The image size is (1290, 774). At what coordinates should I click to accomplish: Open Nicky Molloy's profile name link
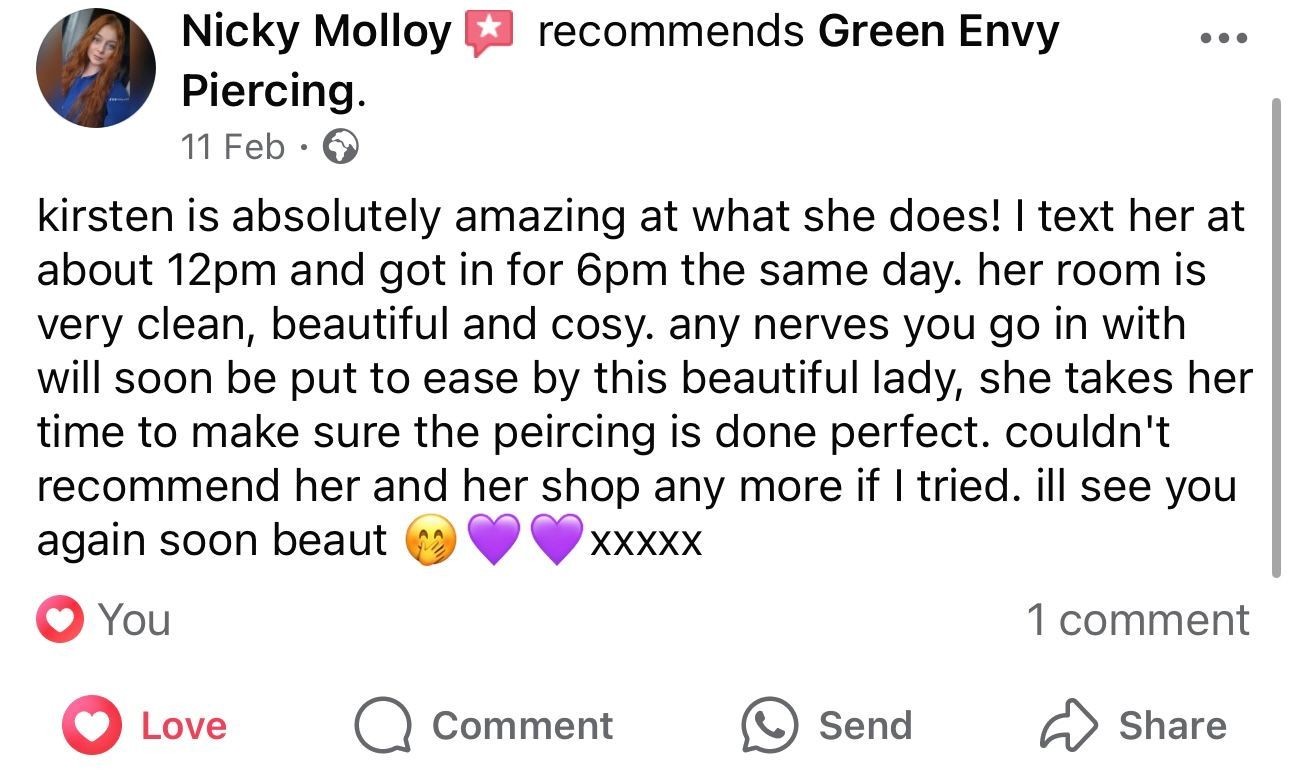pos(316,32)
